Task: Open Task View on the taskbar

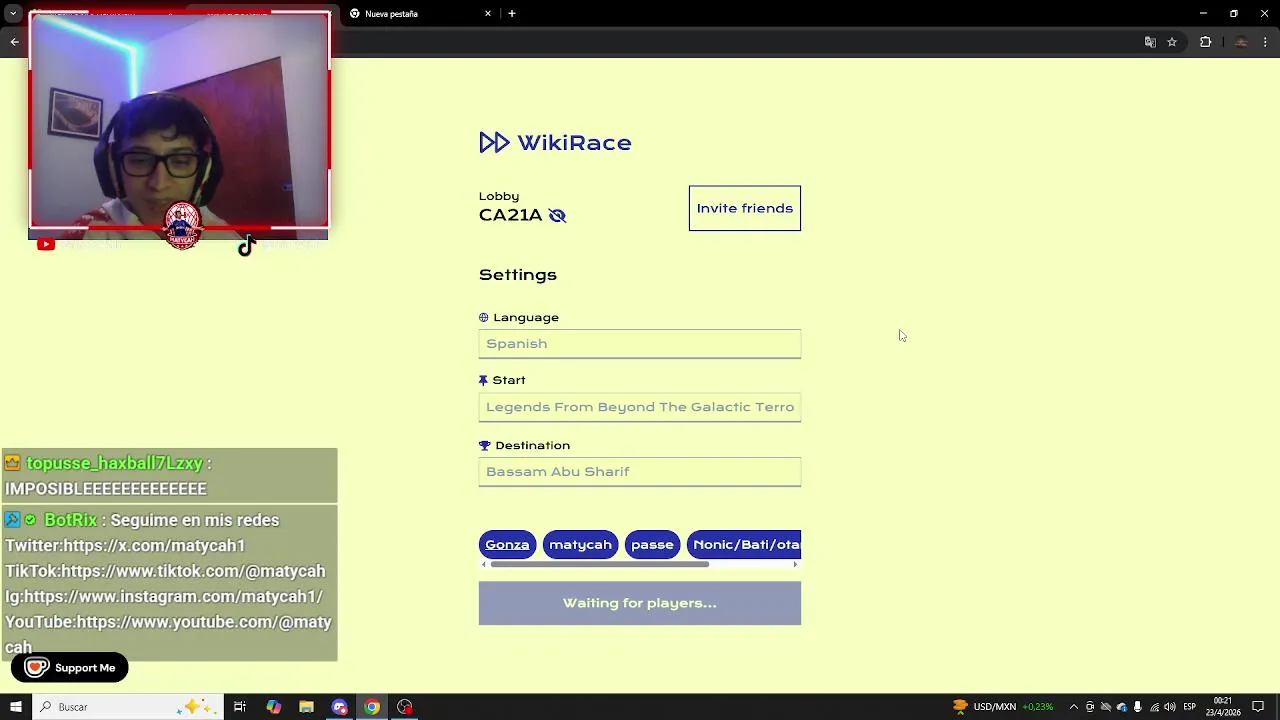Action: pos(240,707)
